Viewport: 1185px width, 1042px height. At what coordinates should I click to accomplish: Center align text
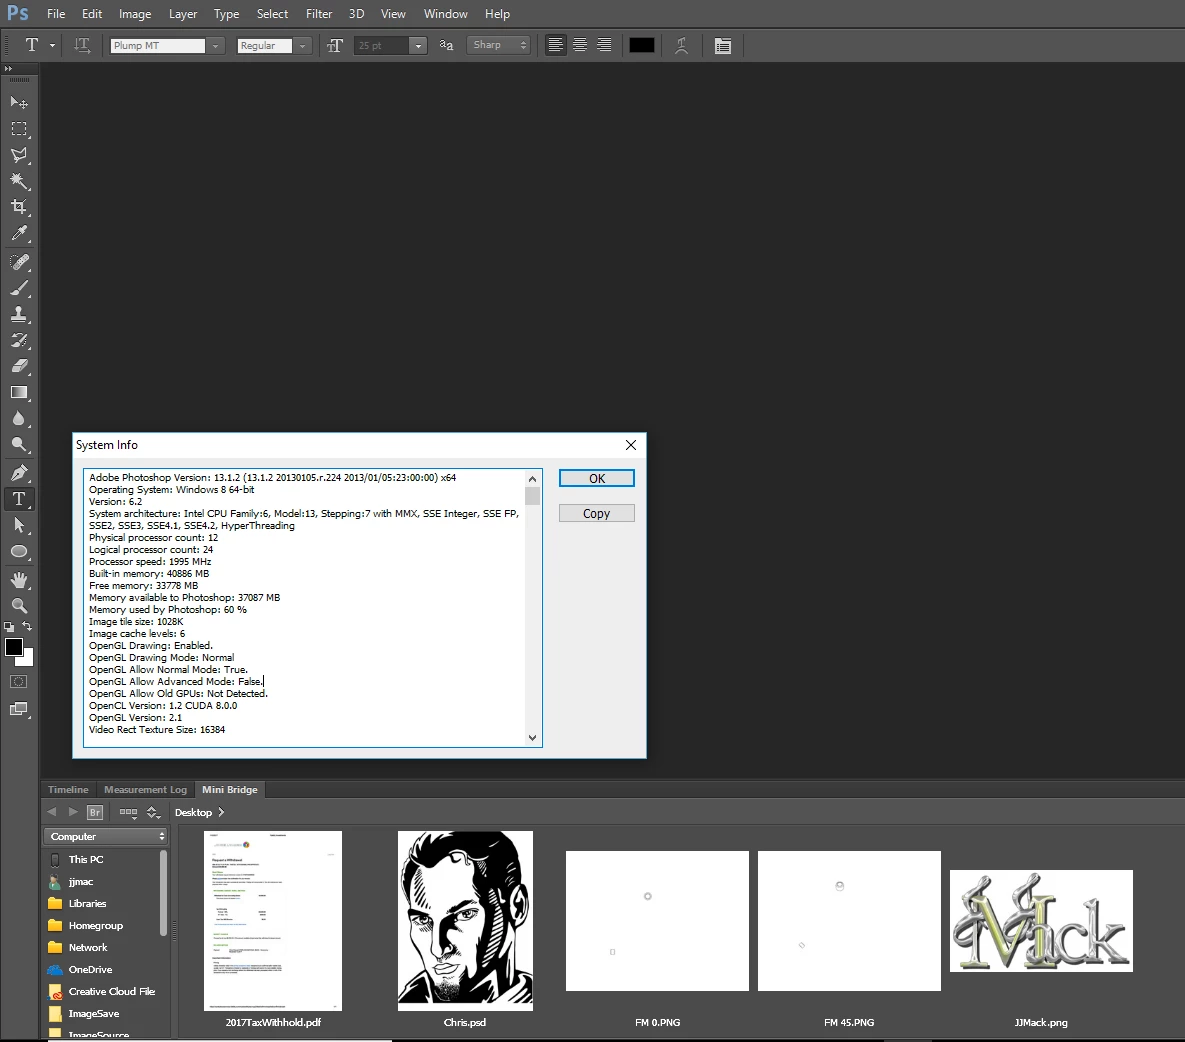pos(580,45)
